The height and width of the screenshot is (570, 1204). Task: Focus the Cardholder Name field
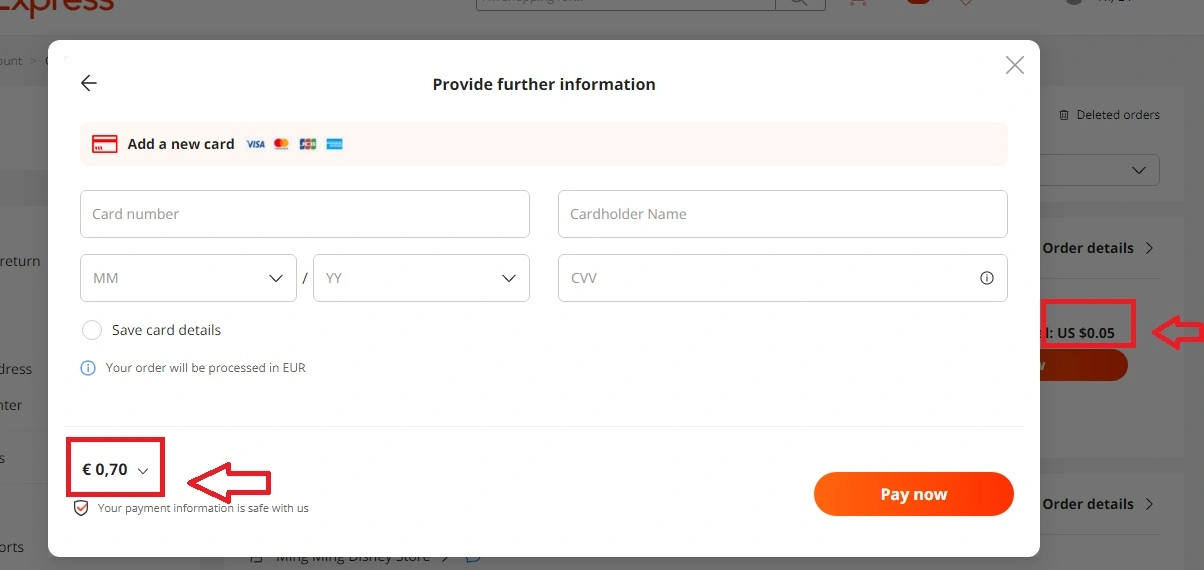(x=783, y=214)
